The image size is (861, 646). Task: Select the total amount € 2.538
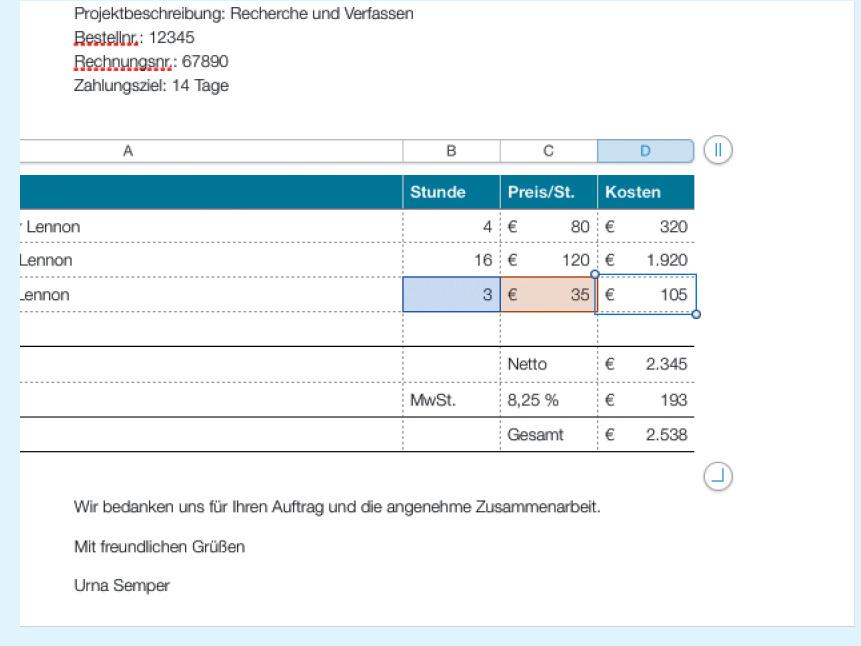pos(646,435)
